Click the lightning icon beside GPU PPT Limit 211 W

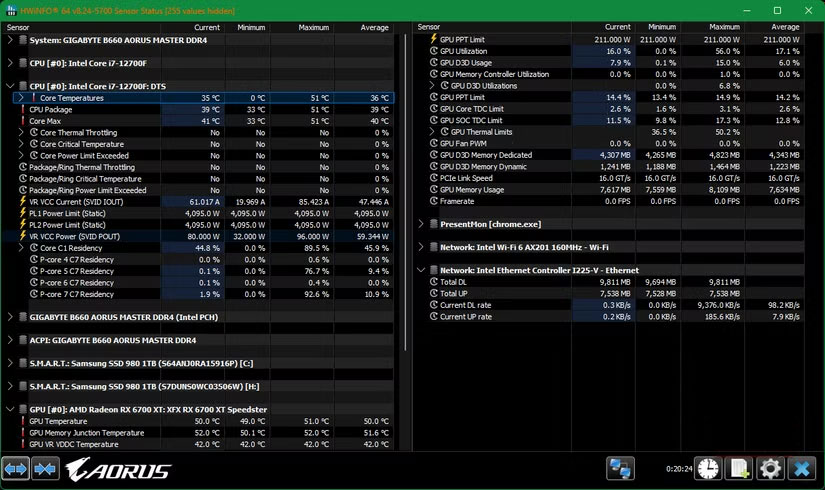point(434,39)
